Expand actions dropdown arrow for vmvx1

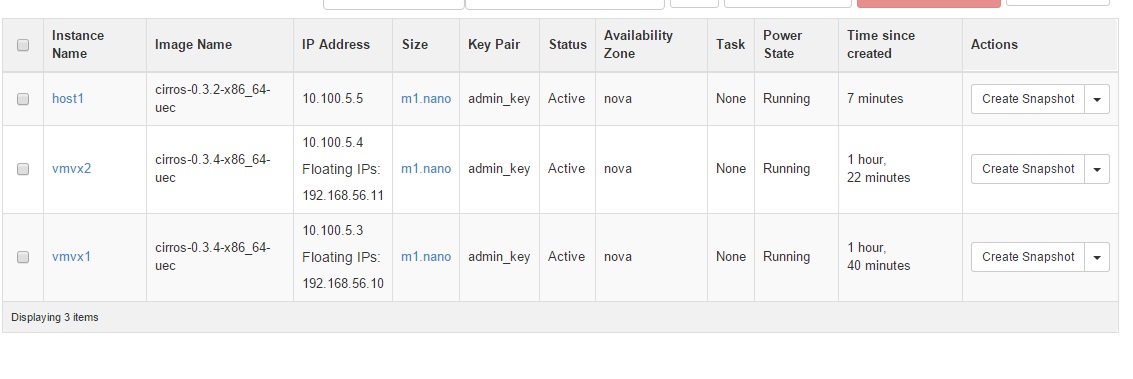pos(1097,257)
